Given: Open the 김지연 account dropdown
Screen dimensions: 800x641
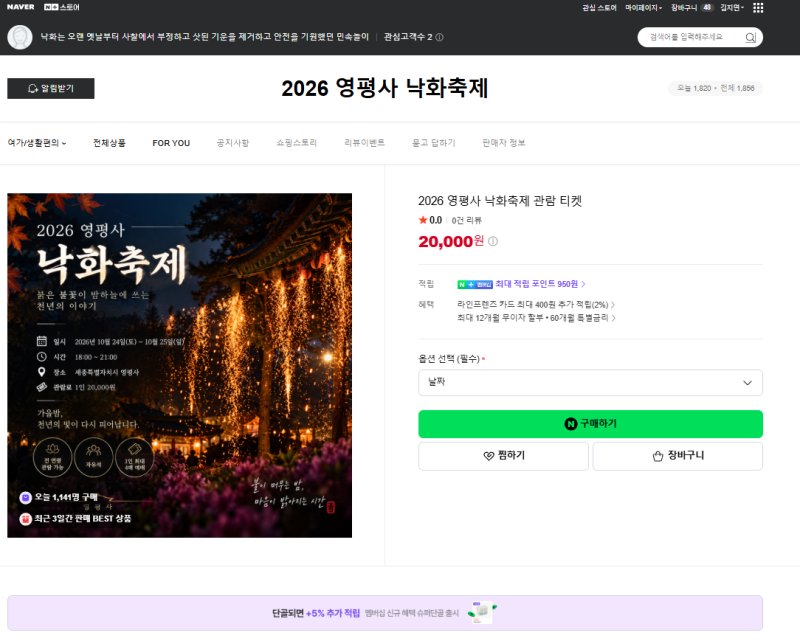Looking at the screenshot, I should tap(732, 8).
